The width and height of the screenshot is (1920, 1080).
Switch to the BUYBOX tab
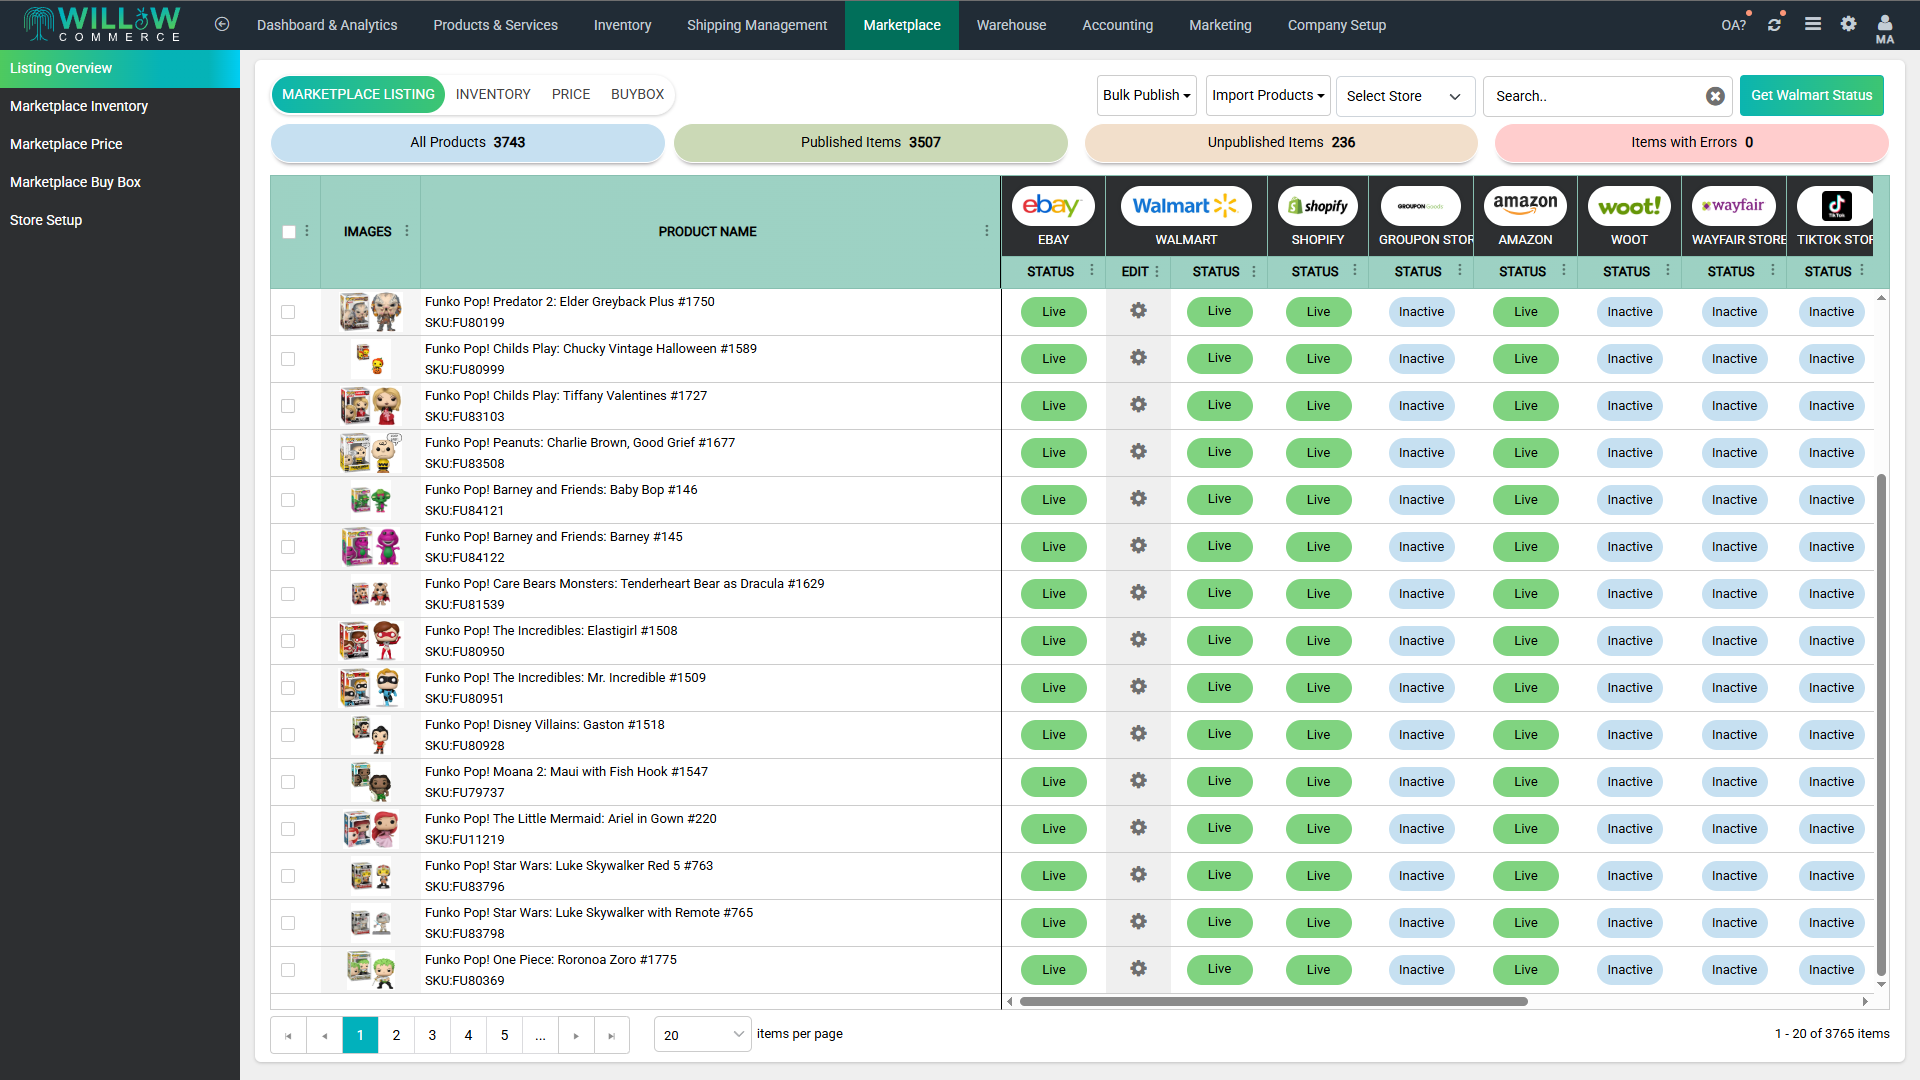637,94
